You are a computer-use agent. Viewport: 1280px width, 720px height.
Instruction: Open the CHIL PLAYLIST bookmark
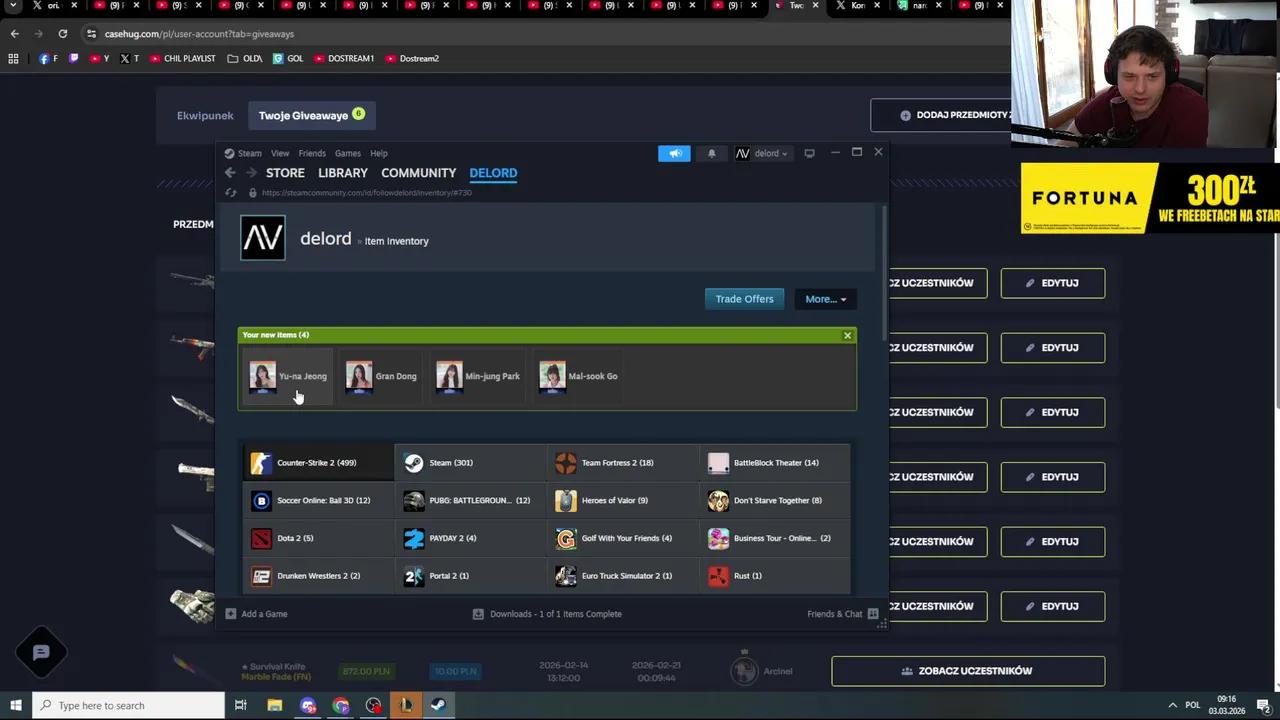click(182, 59)
